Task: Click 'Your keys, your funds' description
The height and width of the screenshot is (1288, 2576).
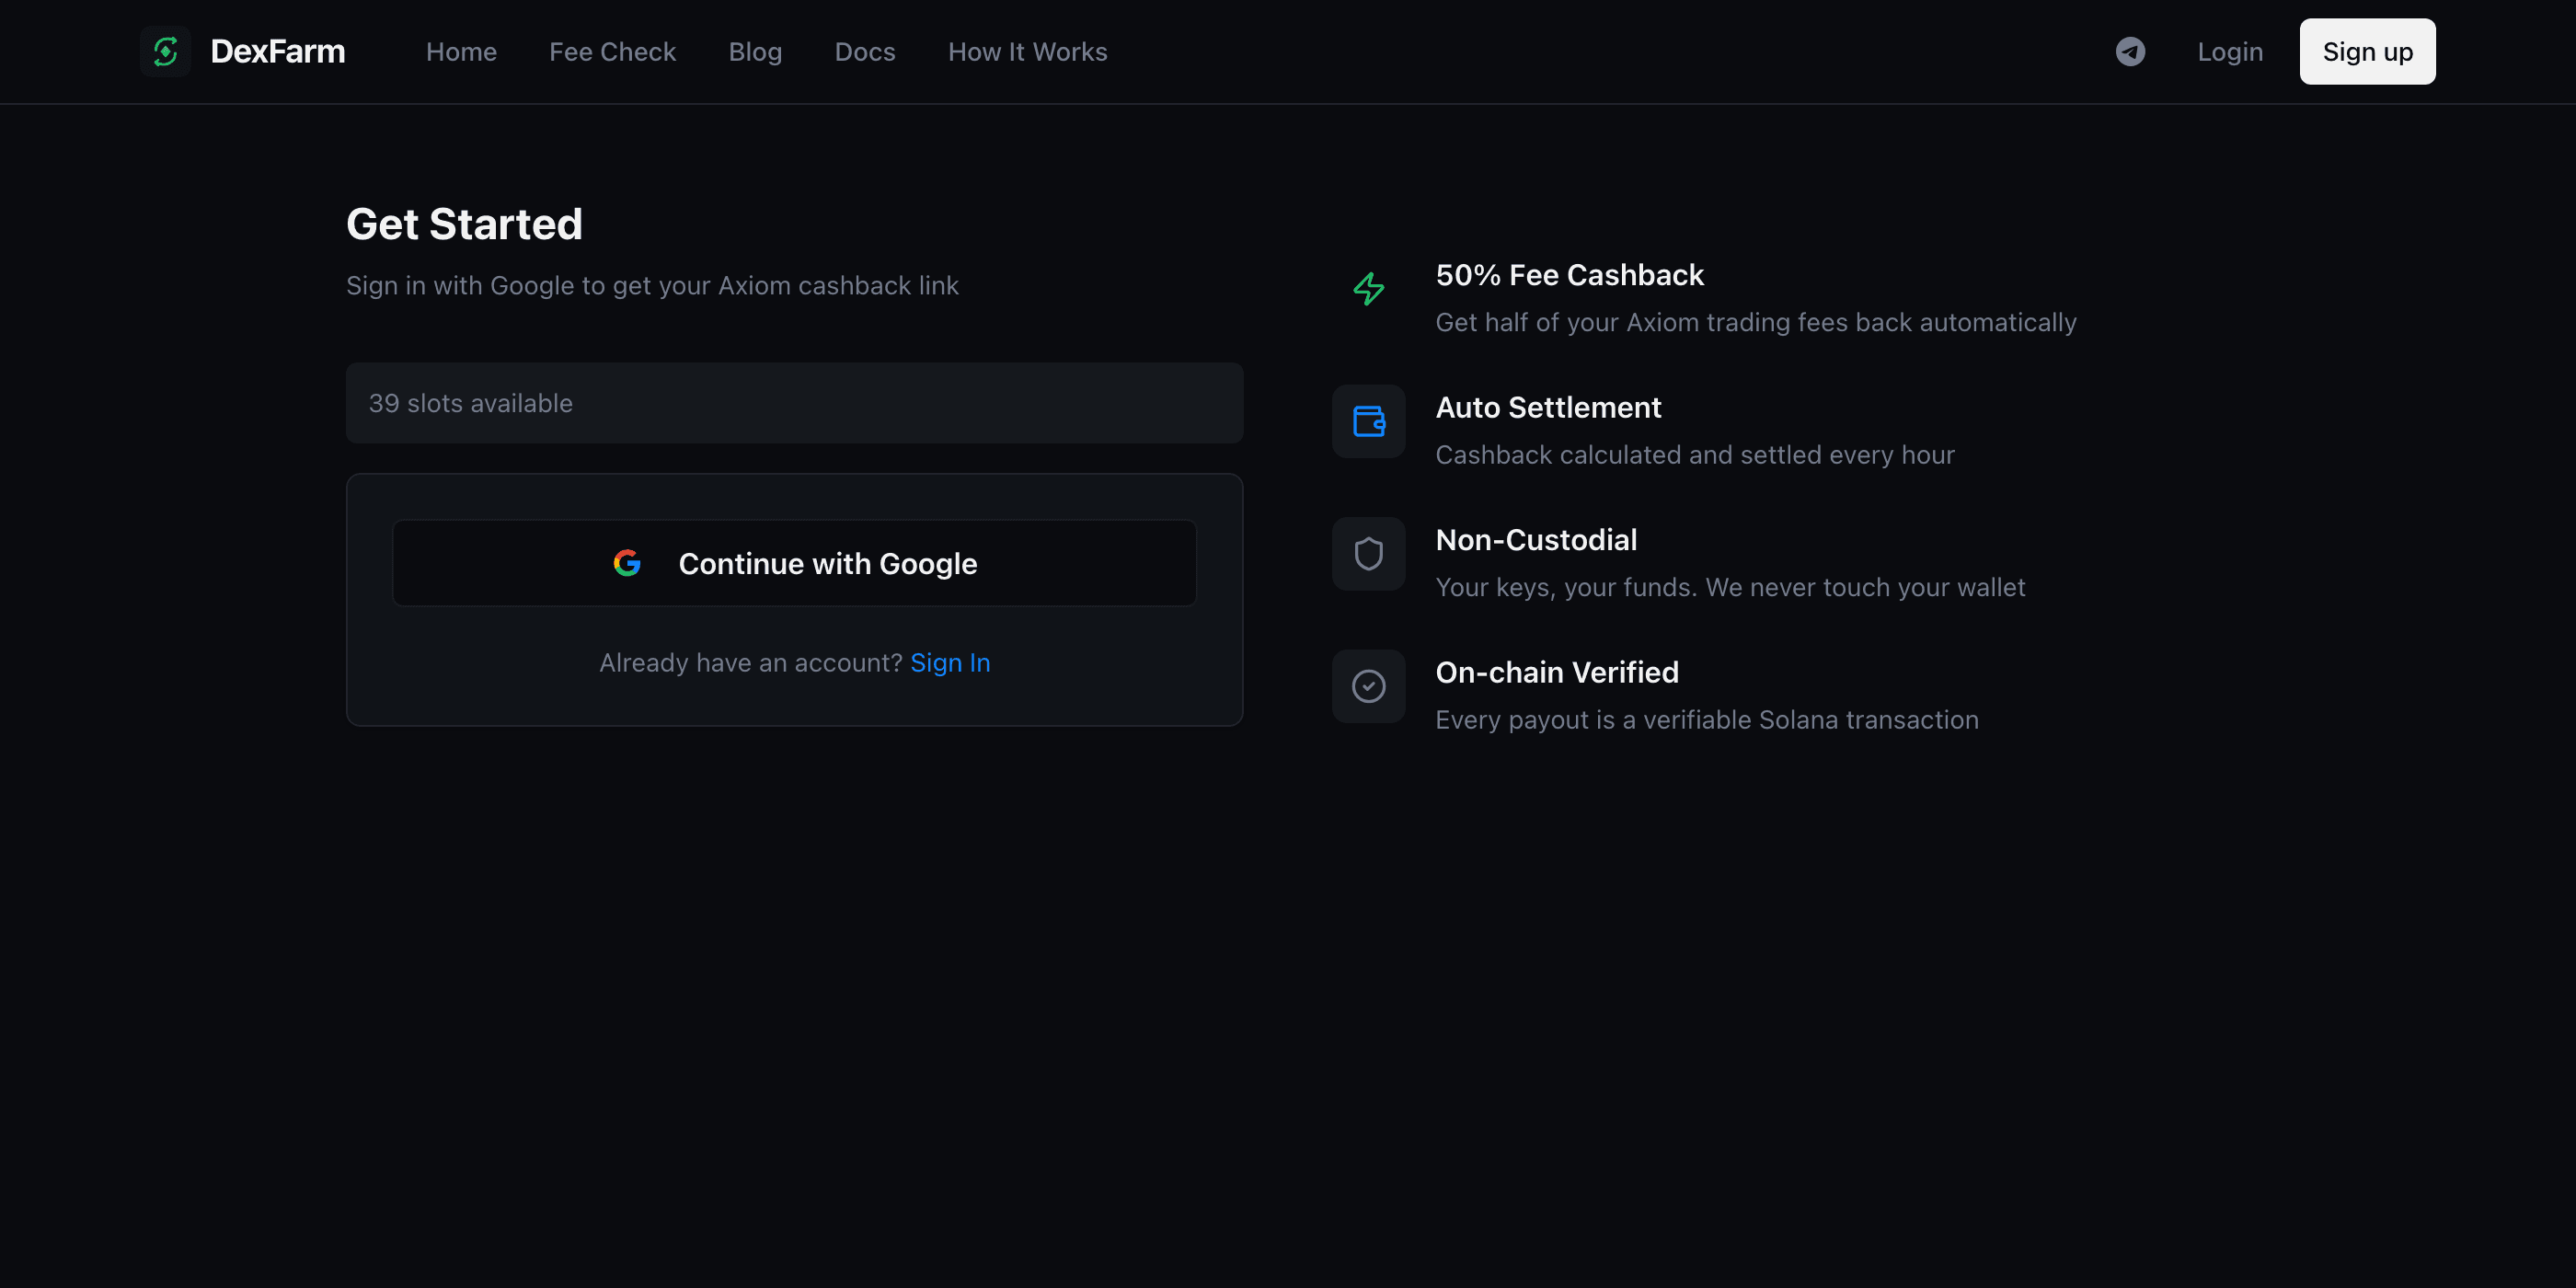Action: pos(1730,588)
